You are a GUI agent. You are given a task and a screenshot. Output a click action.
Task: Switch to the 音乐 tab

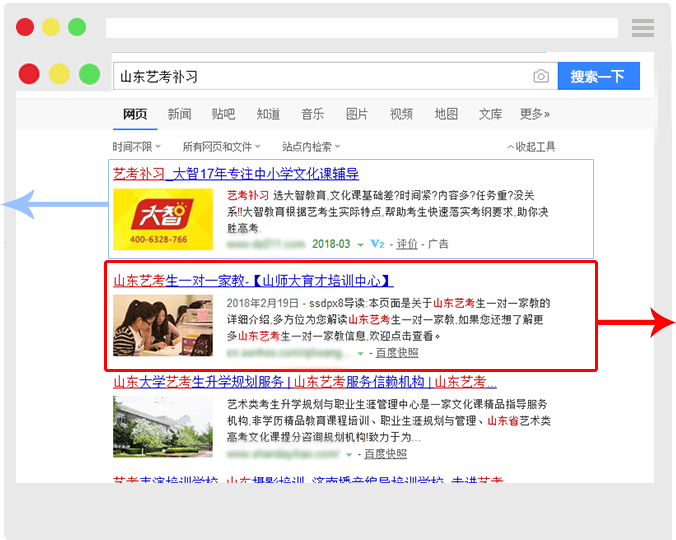click(x=313, y=114)
